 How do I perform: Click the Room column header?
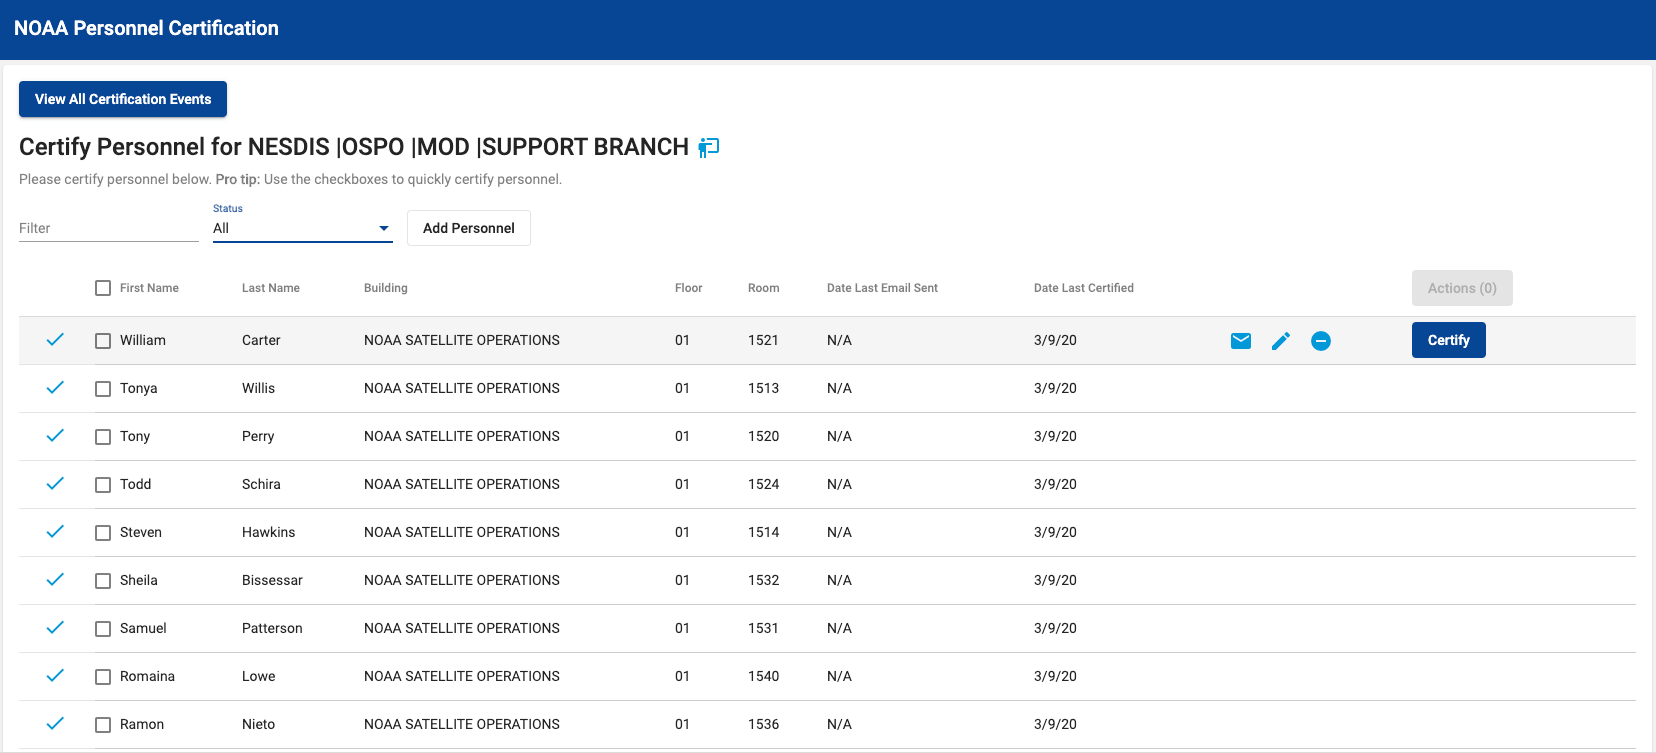pyautogui.click(x=764, y=288)
